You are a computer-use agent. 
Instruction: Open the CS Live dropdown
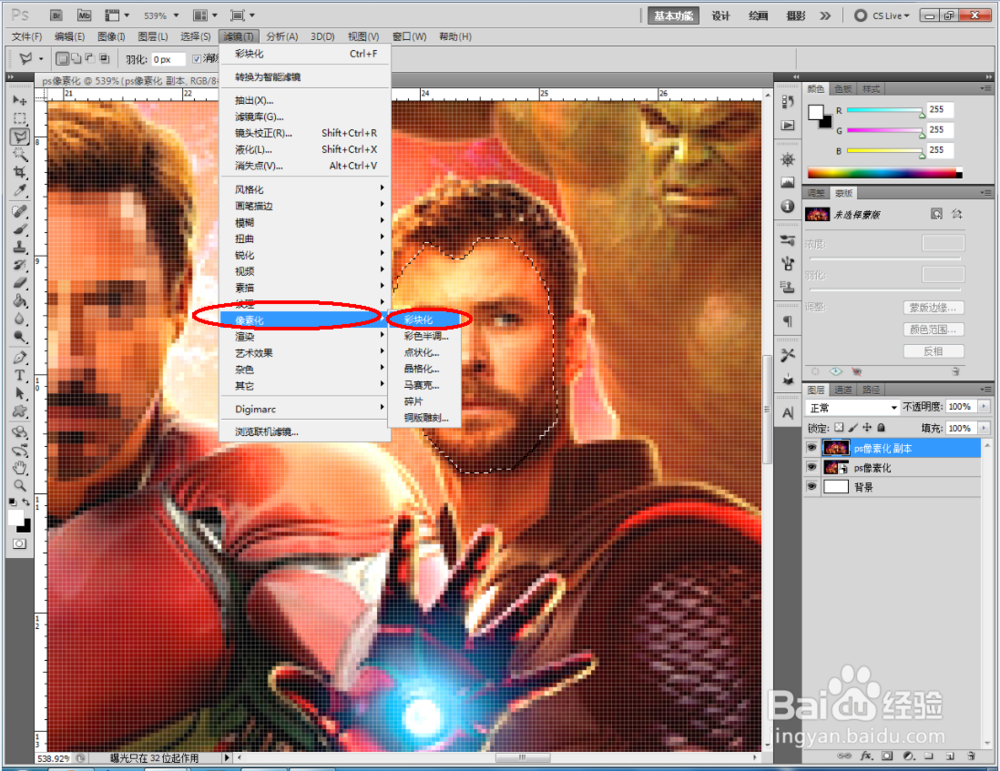pyautogui.click(x=883, y=15)
